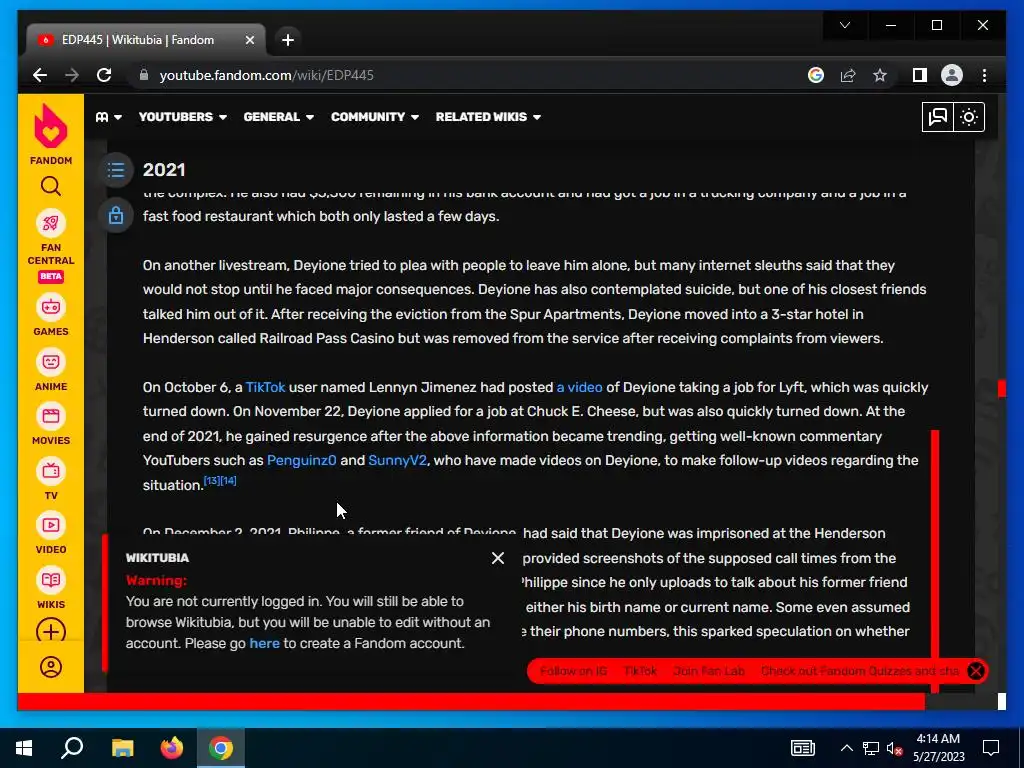This screenshot has height=768, width=1024.
Task: Expand the GENERAL menu
Action: (279, 117)
